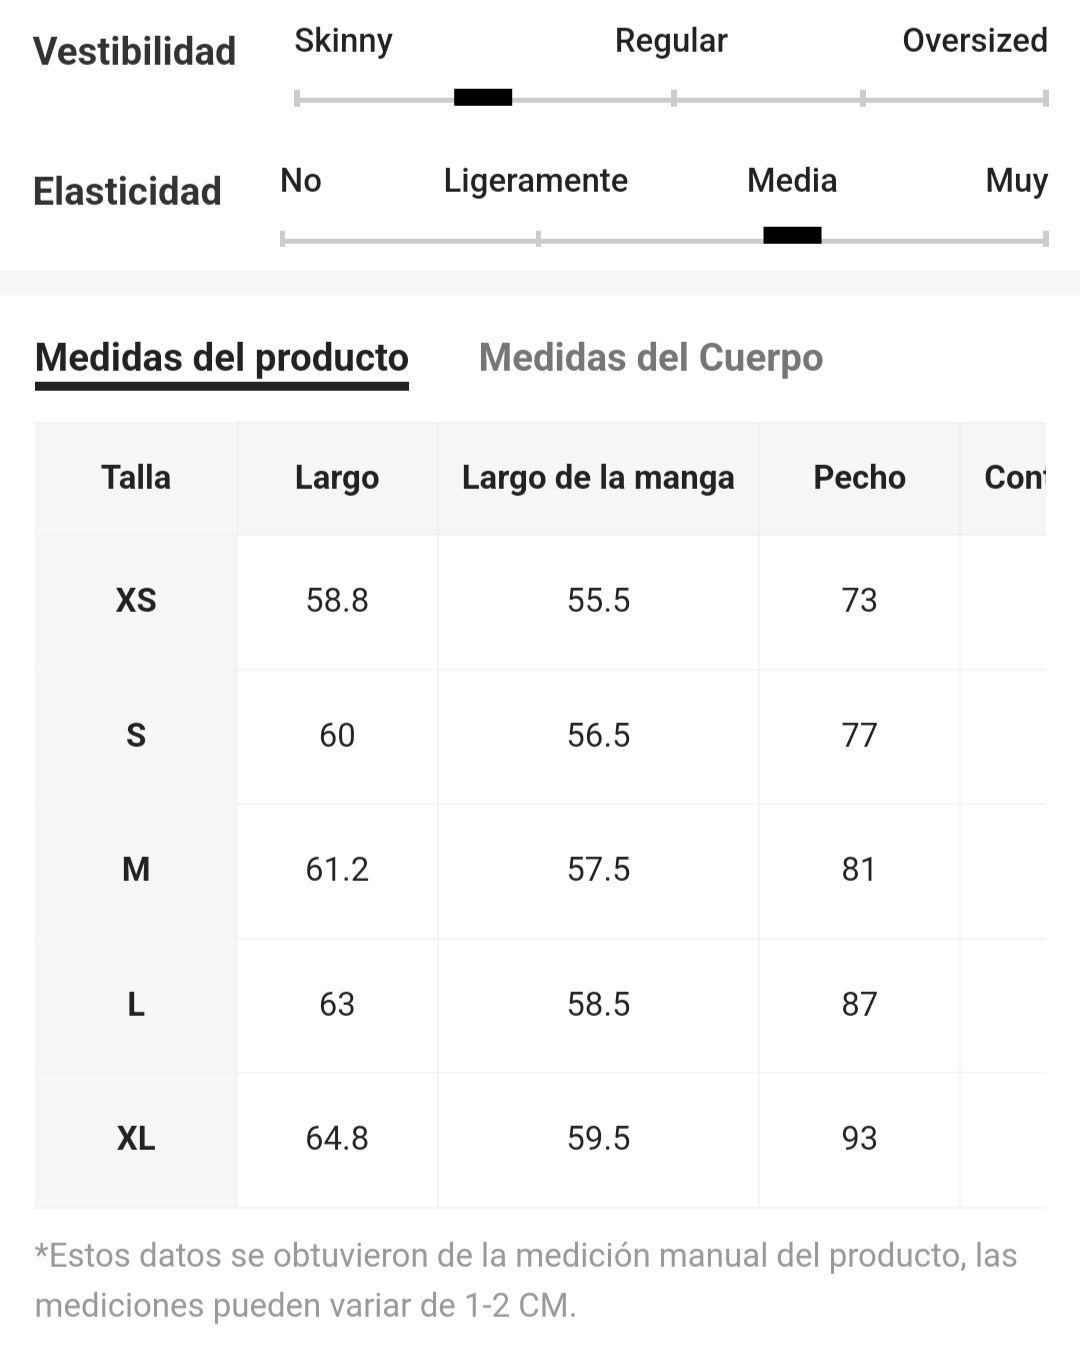This screenshot has height=1353, width=1080.
Task: Switch to Medidas del Cuerpo tab
Action: click(x=650, y=357)
